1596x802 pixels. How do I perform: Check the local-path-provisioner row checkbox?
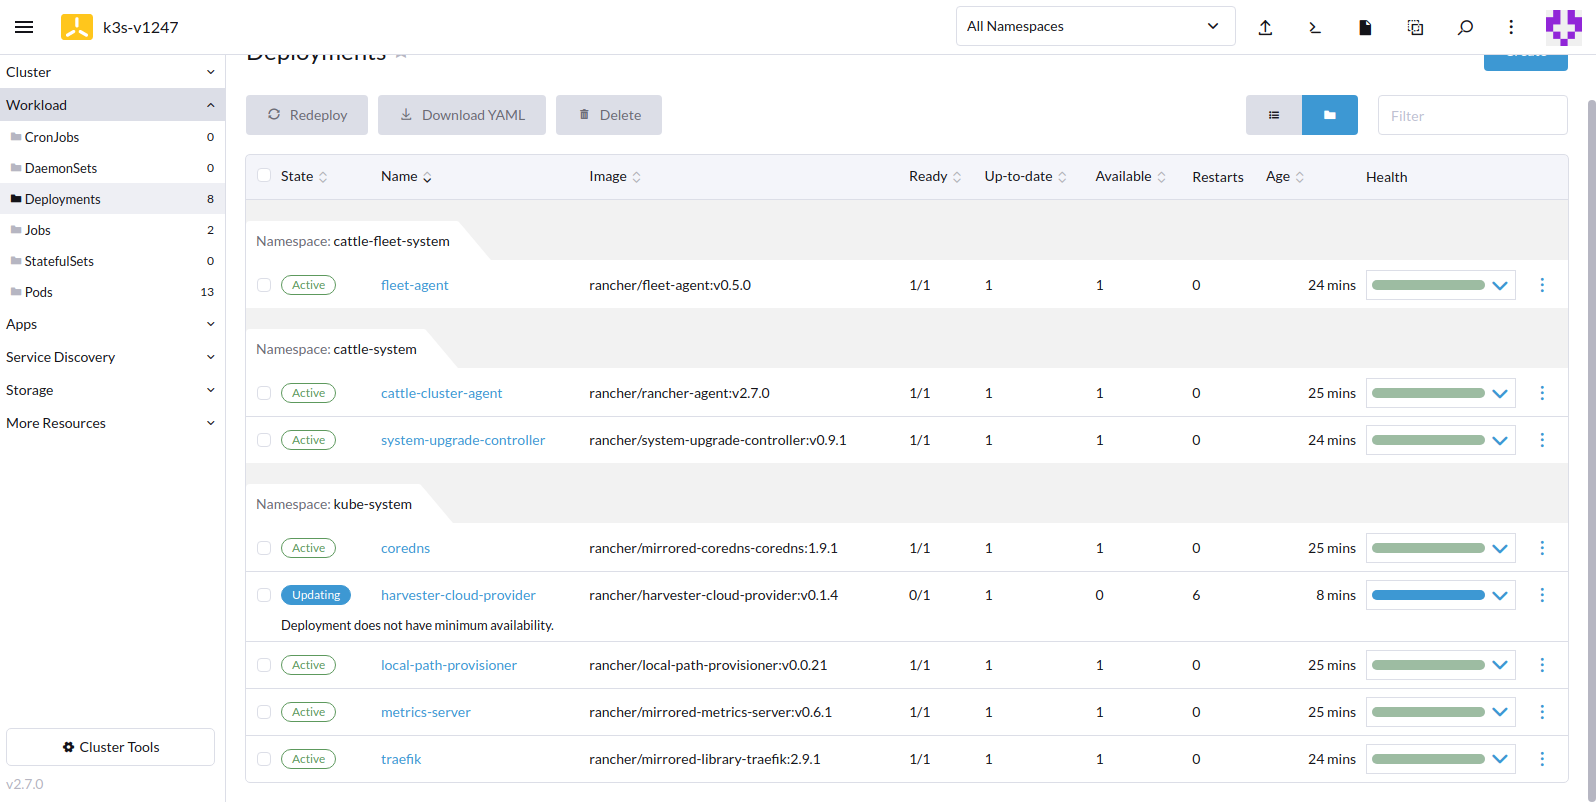point(264,665)
